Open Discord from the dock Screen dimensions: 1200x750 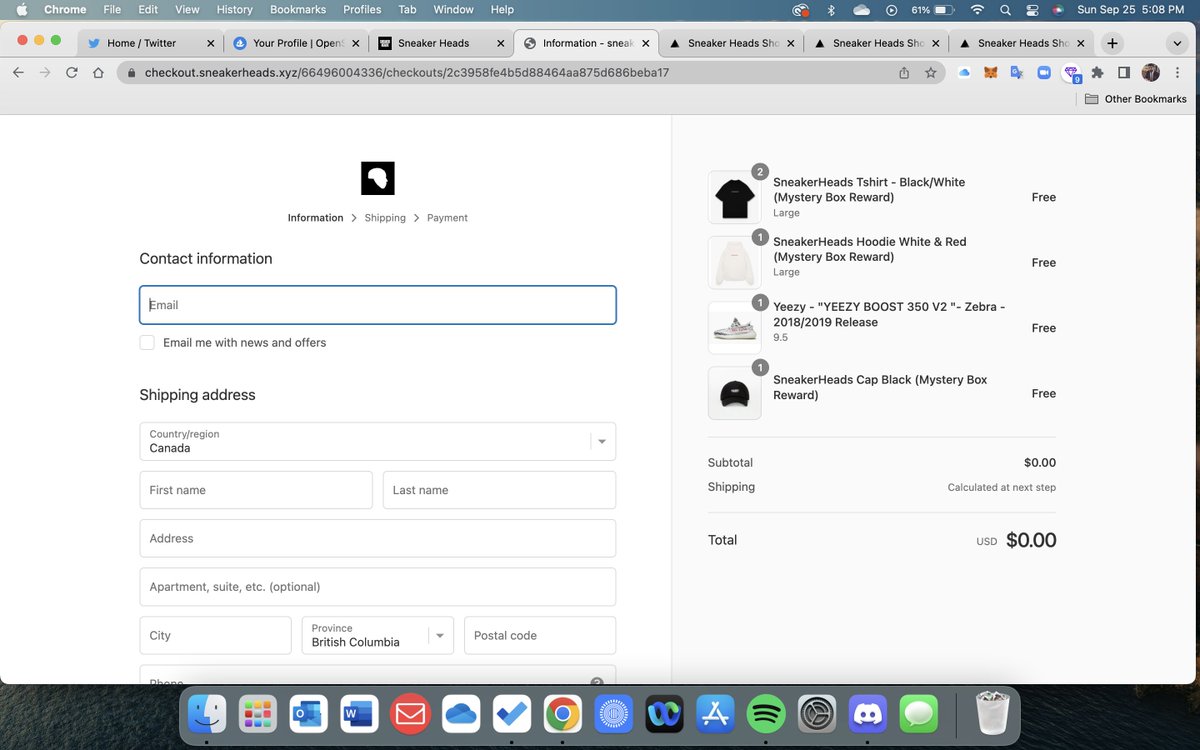click(x=868, y=714)
